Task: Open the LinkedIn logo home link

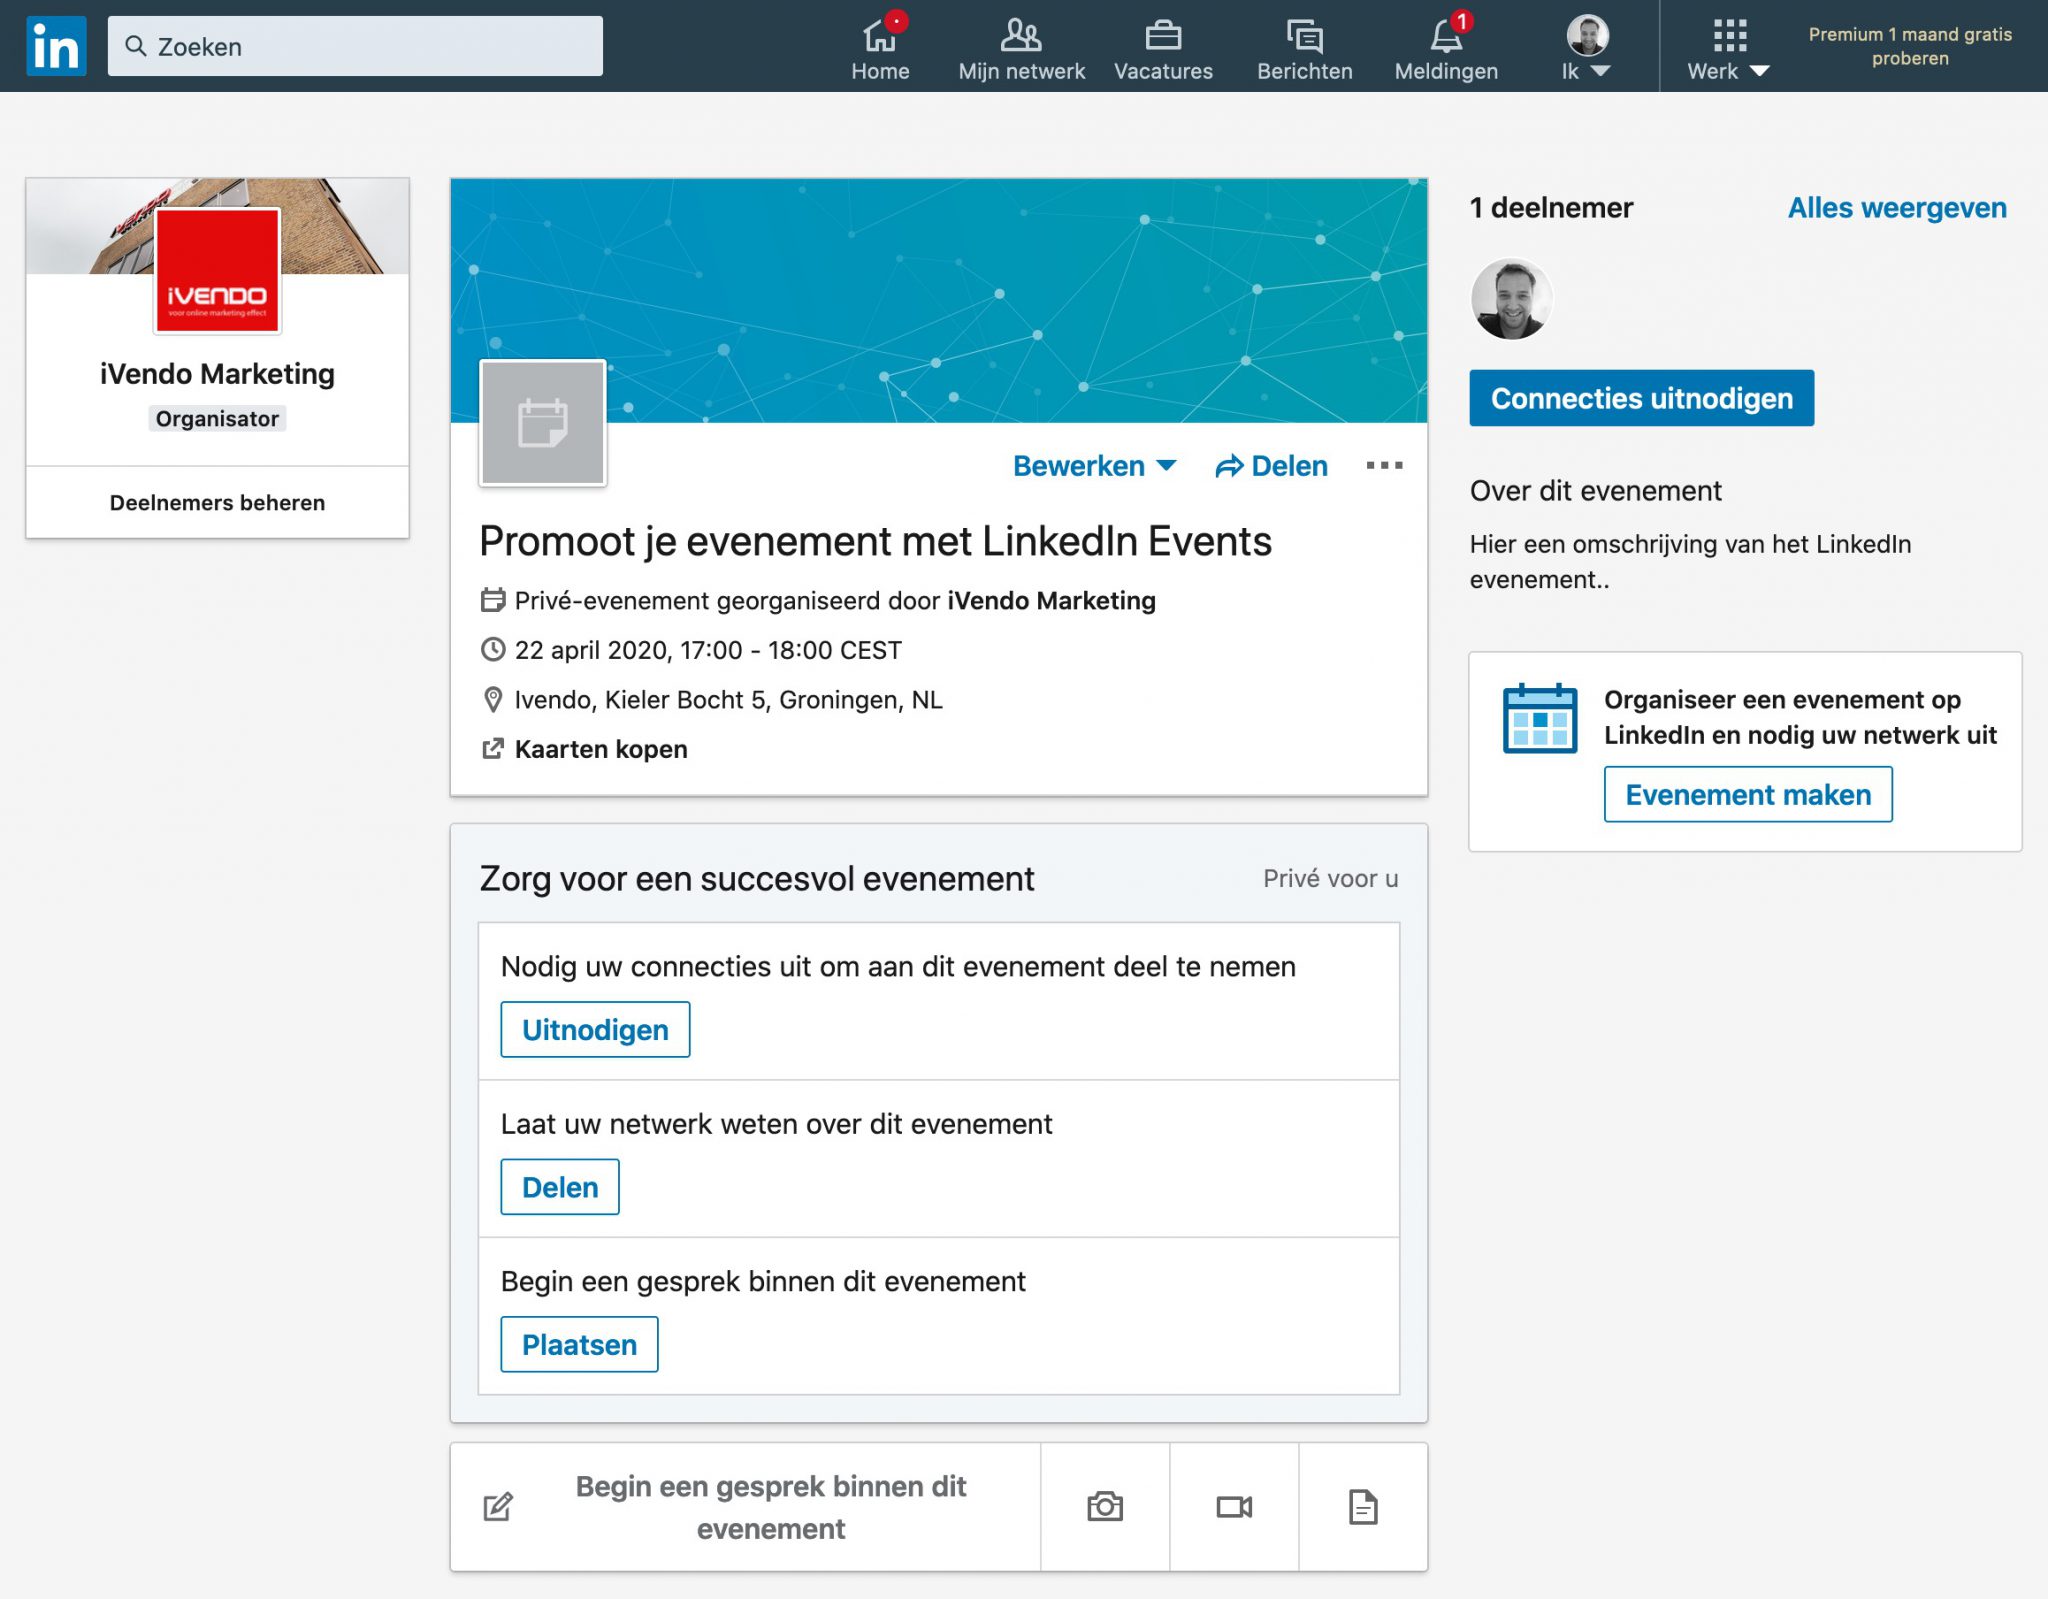Action: 56,46
